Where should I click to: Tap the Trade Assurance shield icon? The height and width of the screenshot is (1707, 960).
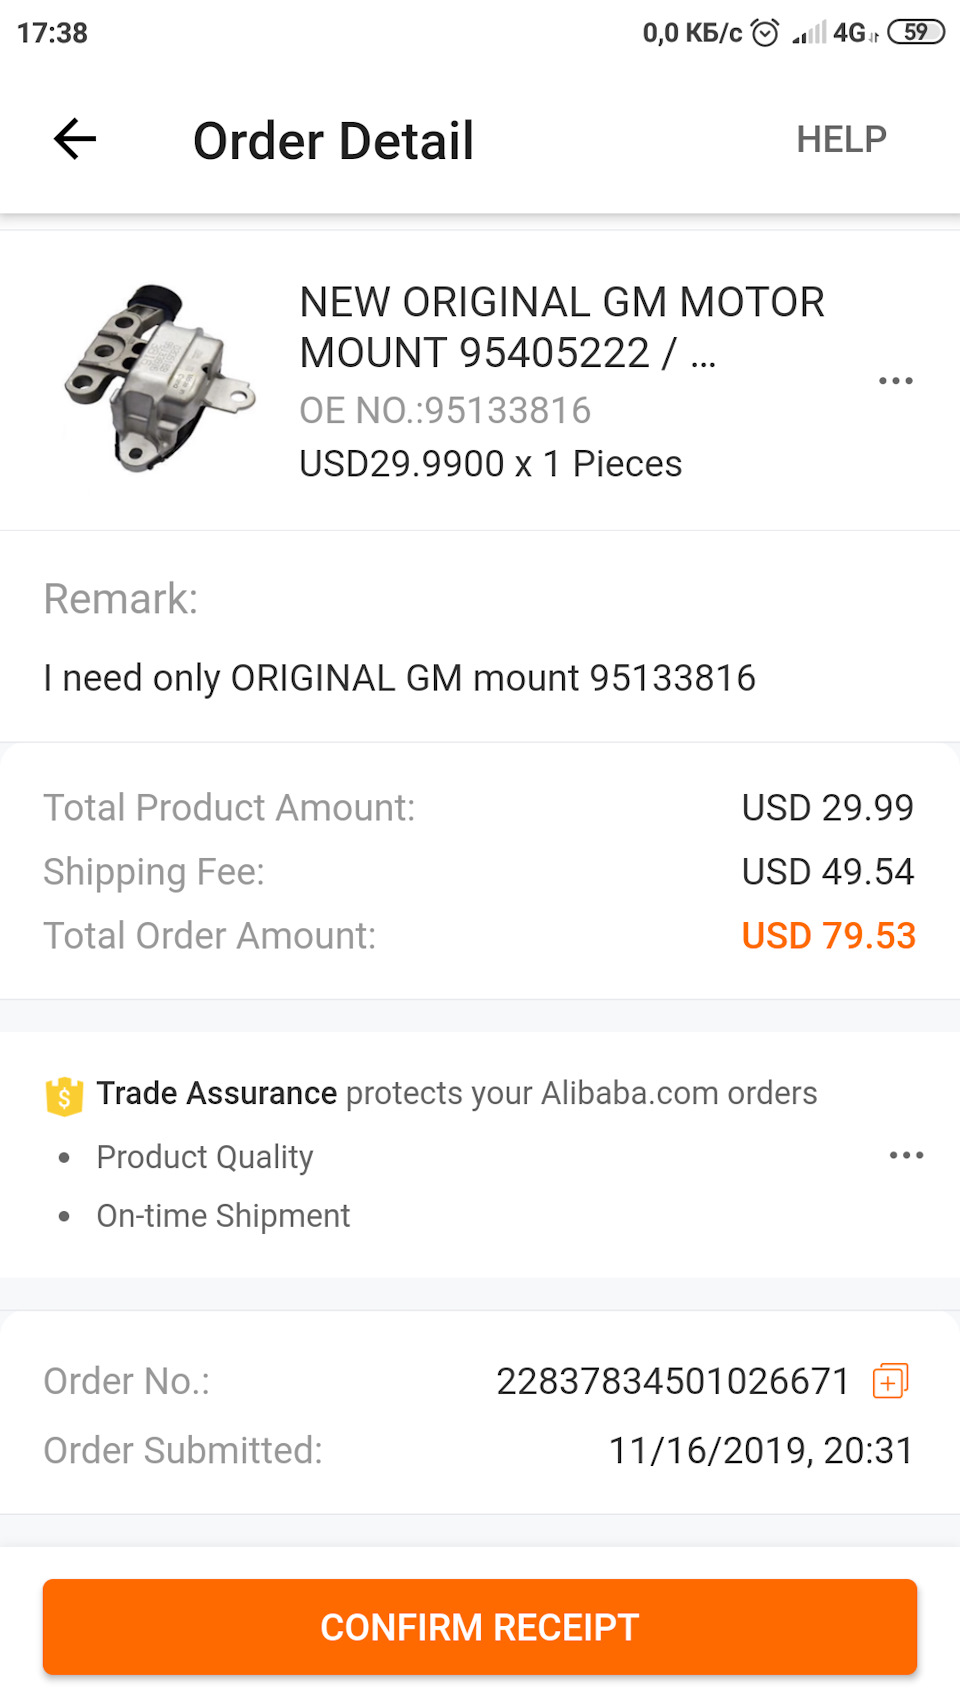pyautogui.click(x=64, y=1096)
